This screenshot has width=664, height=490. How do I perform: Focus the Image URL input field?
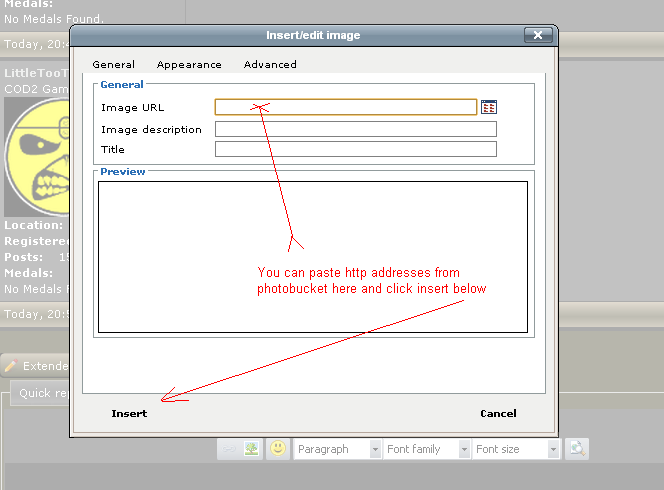(346, 107)
